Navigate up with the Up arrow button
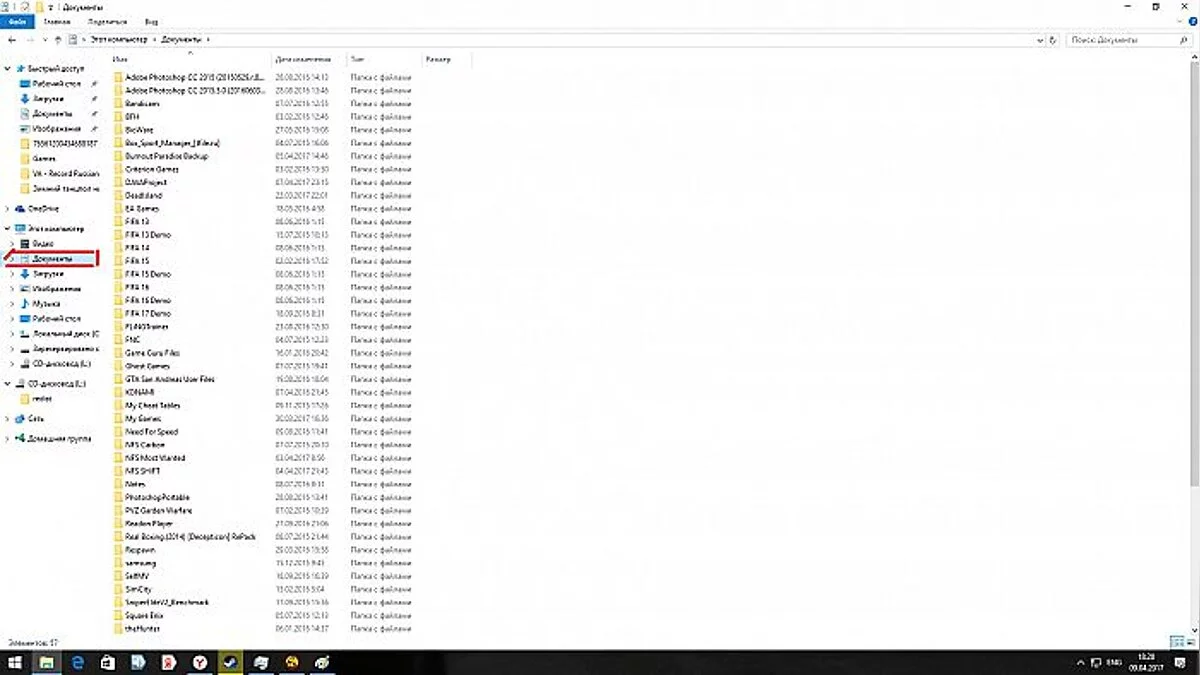 (60, 40)
